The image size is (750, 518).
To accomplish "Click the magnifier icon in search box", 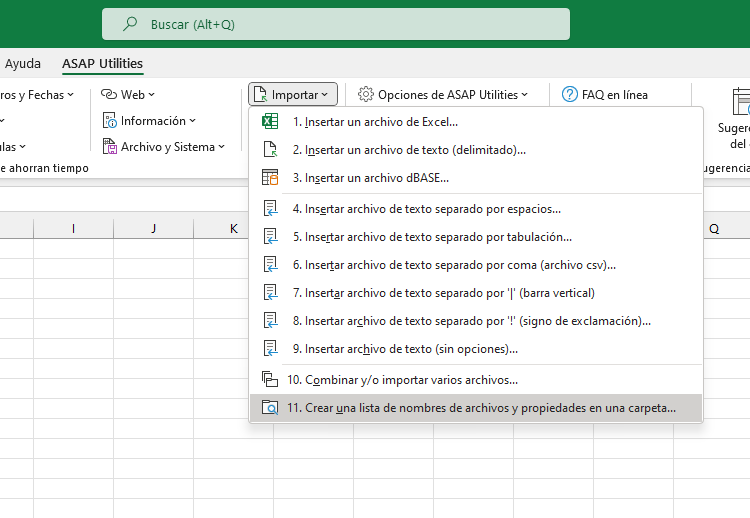I will (x=130, y=24).
